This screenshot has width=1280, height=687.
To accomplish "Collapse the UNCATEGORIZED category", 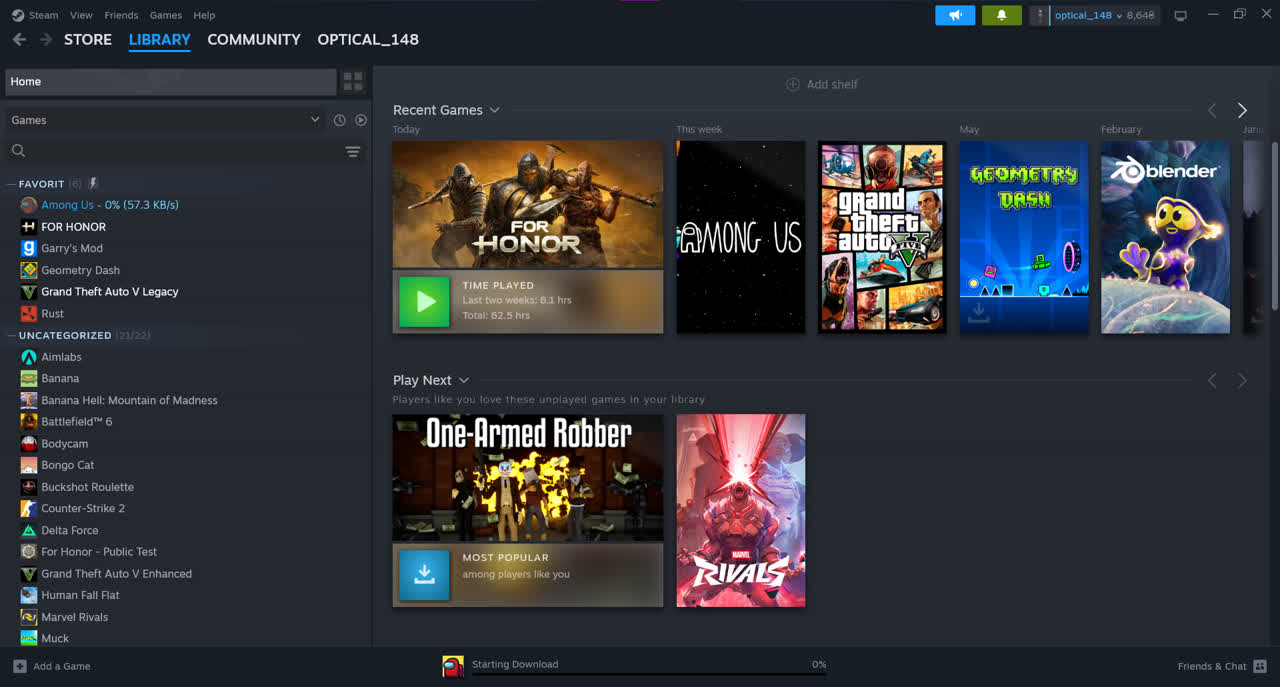I will (x=11, y=336).
